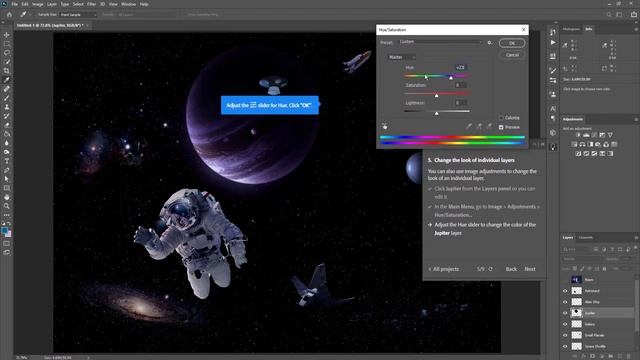
Task: Click Cancel in the Hue/Saturation dialog
Action: point(512,55)
